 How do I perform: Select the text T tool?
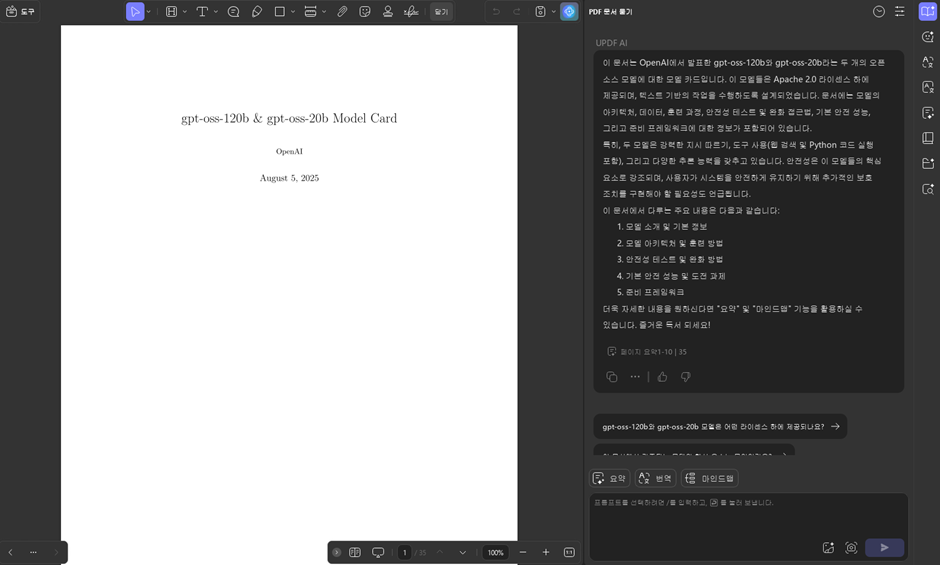click(202, 11)
